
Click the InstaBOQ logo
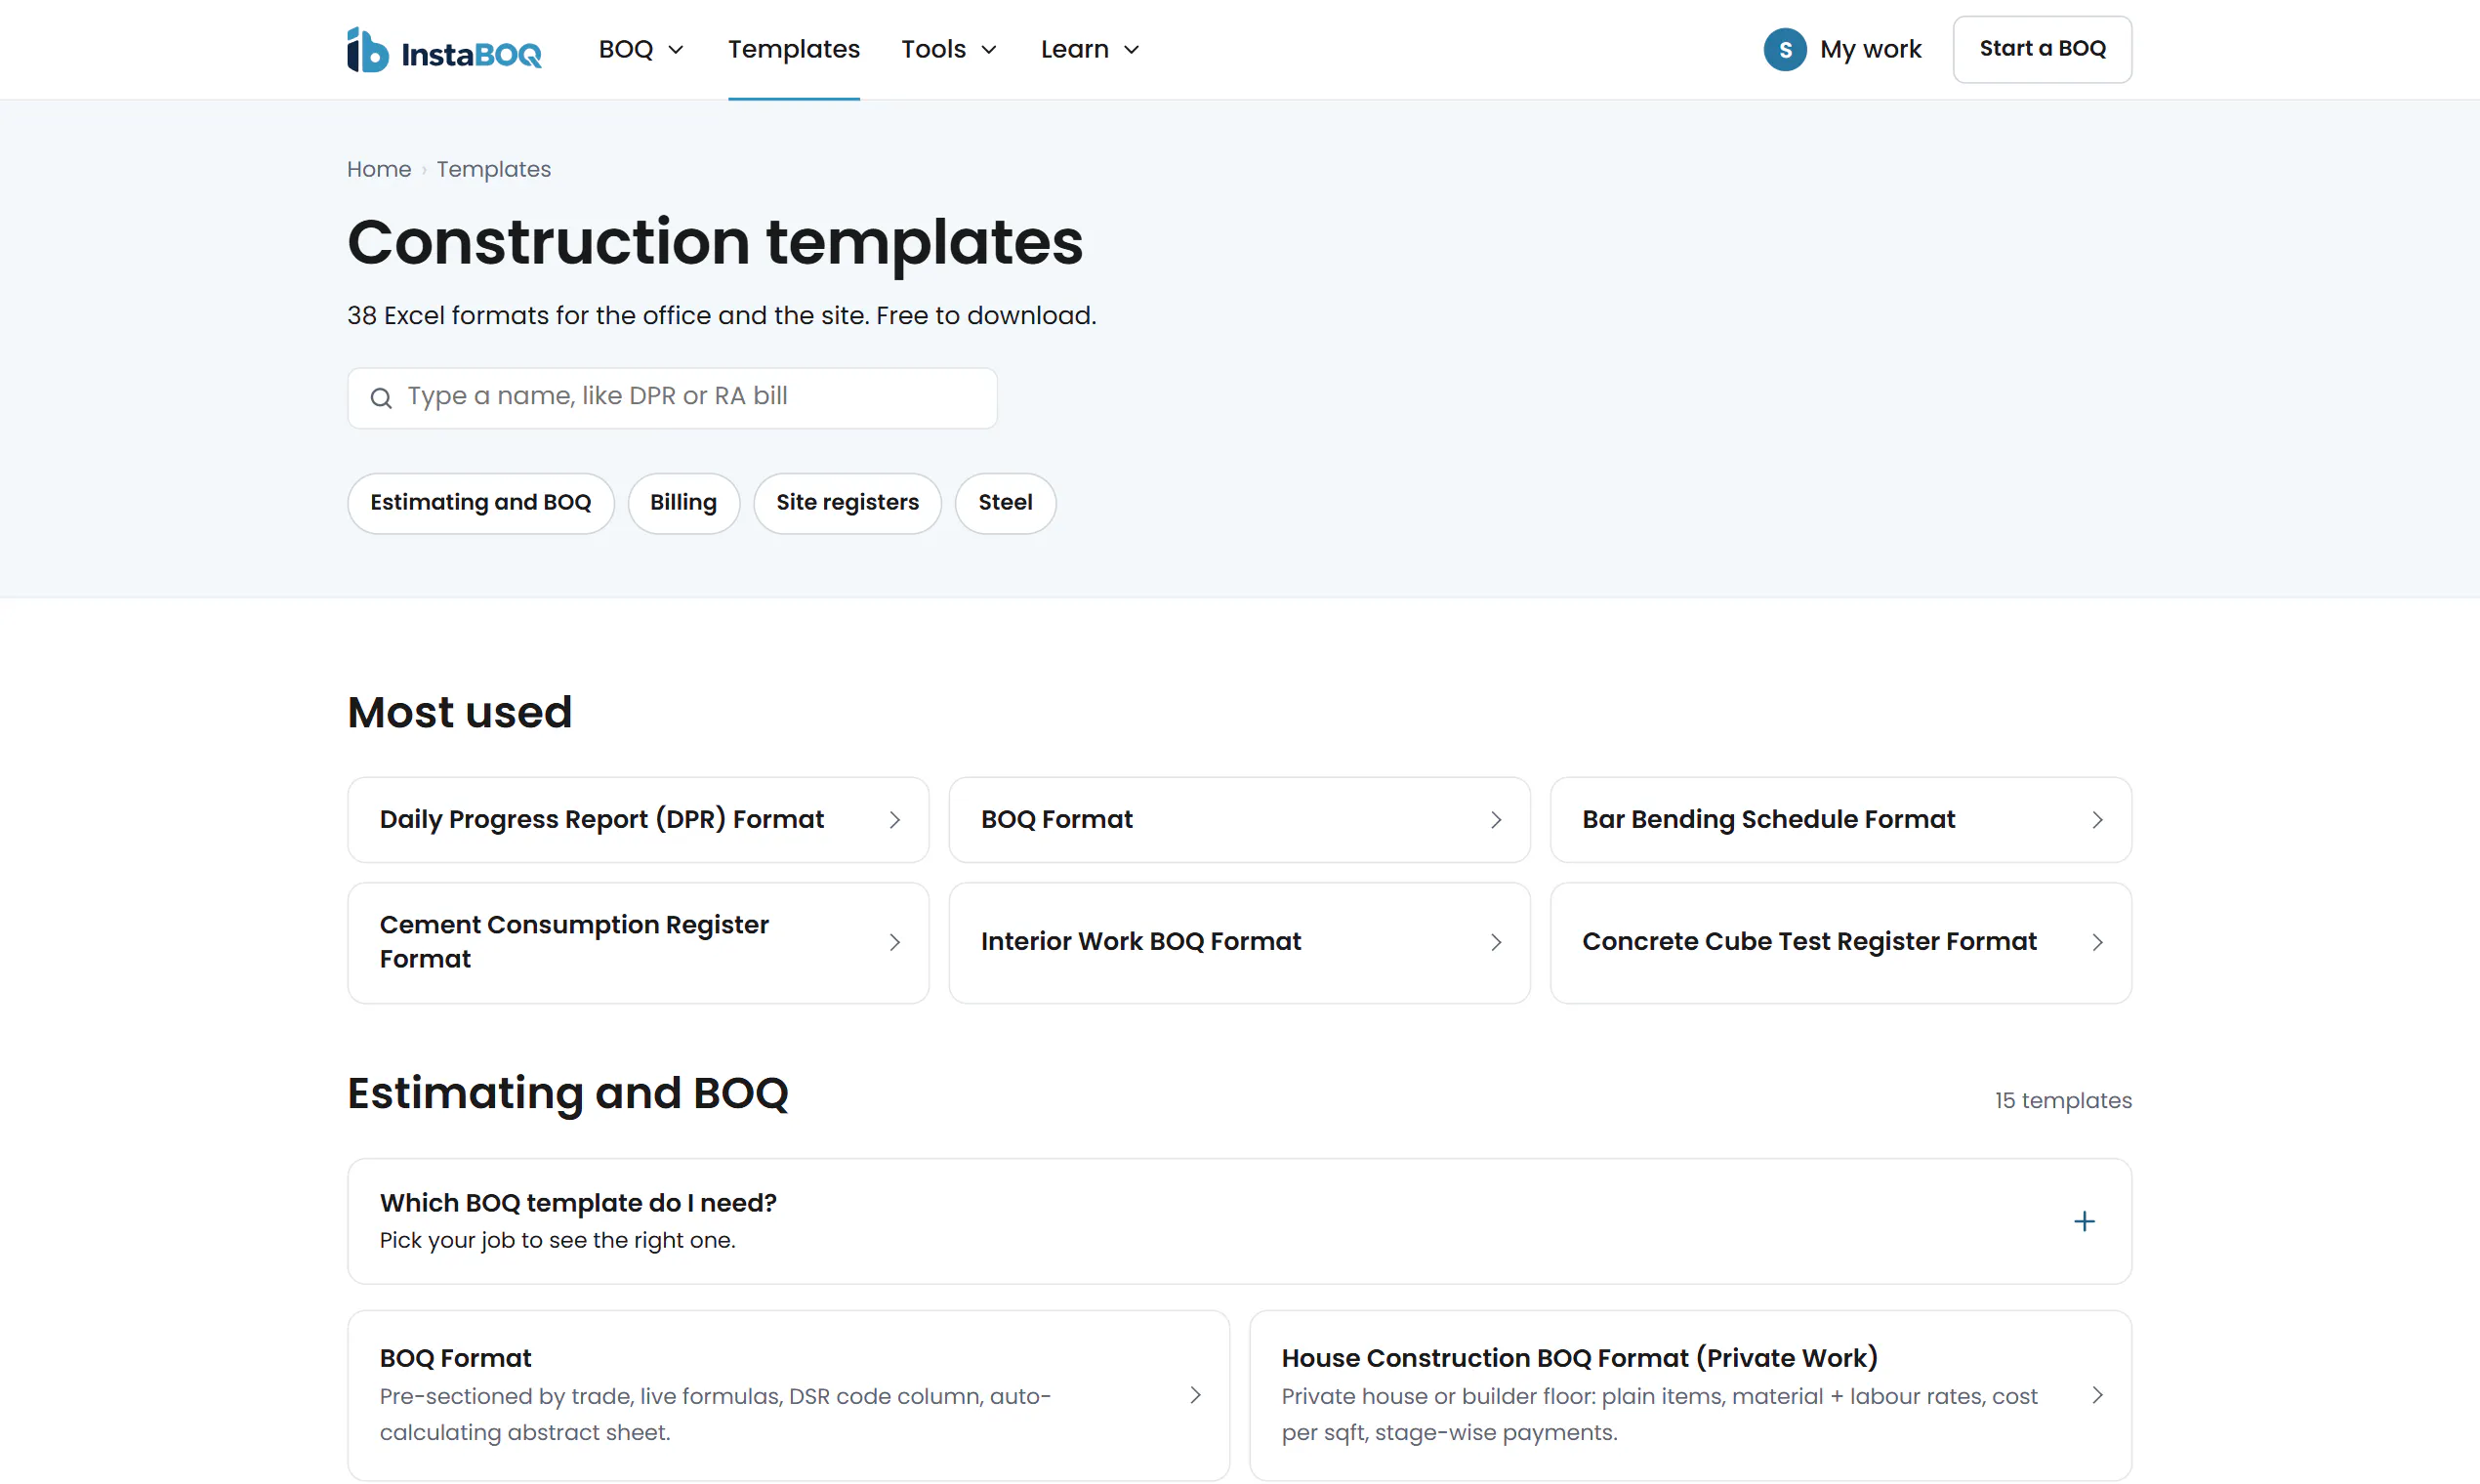click(444, 50)
